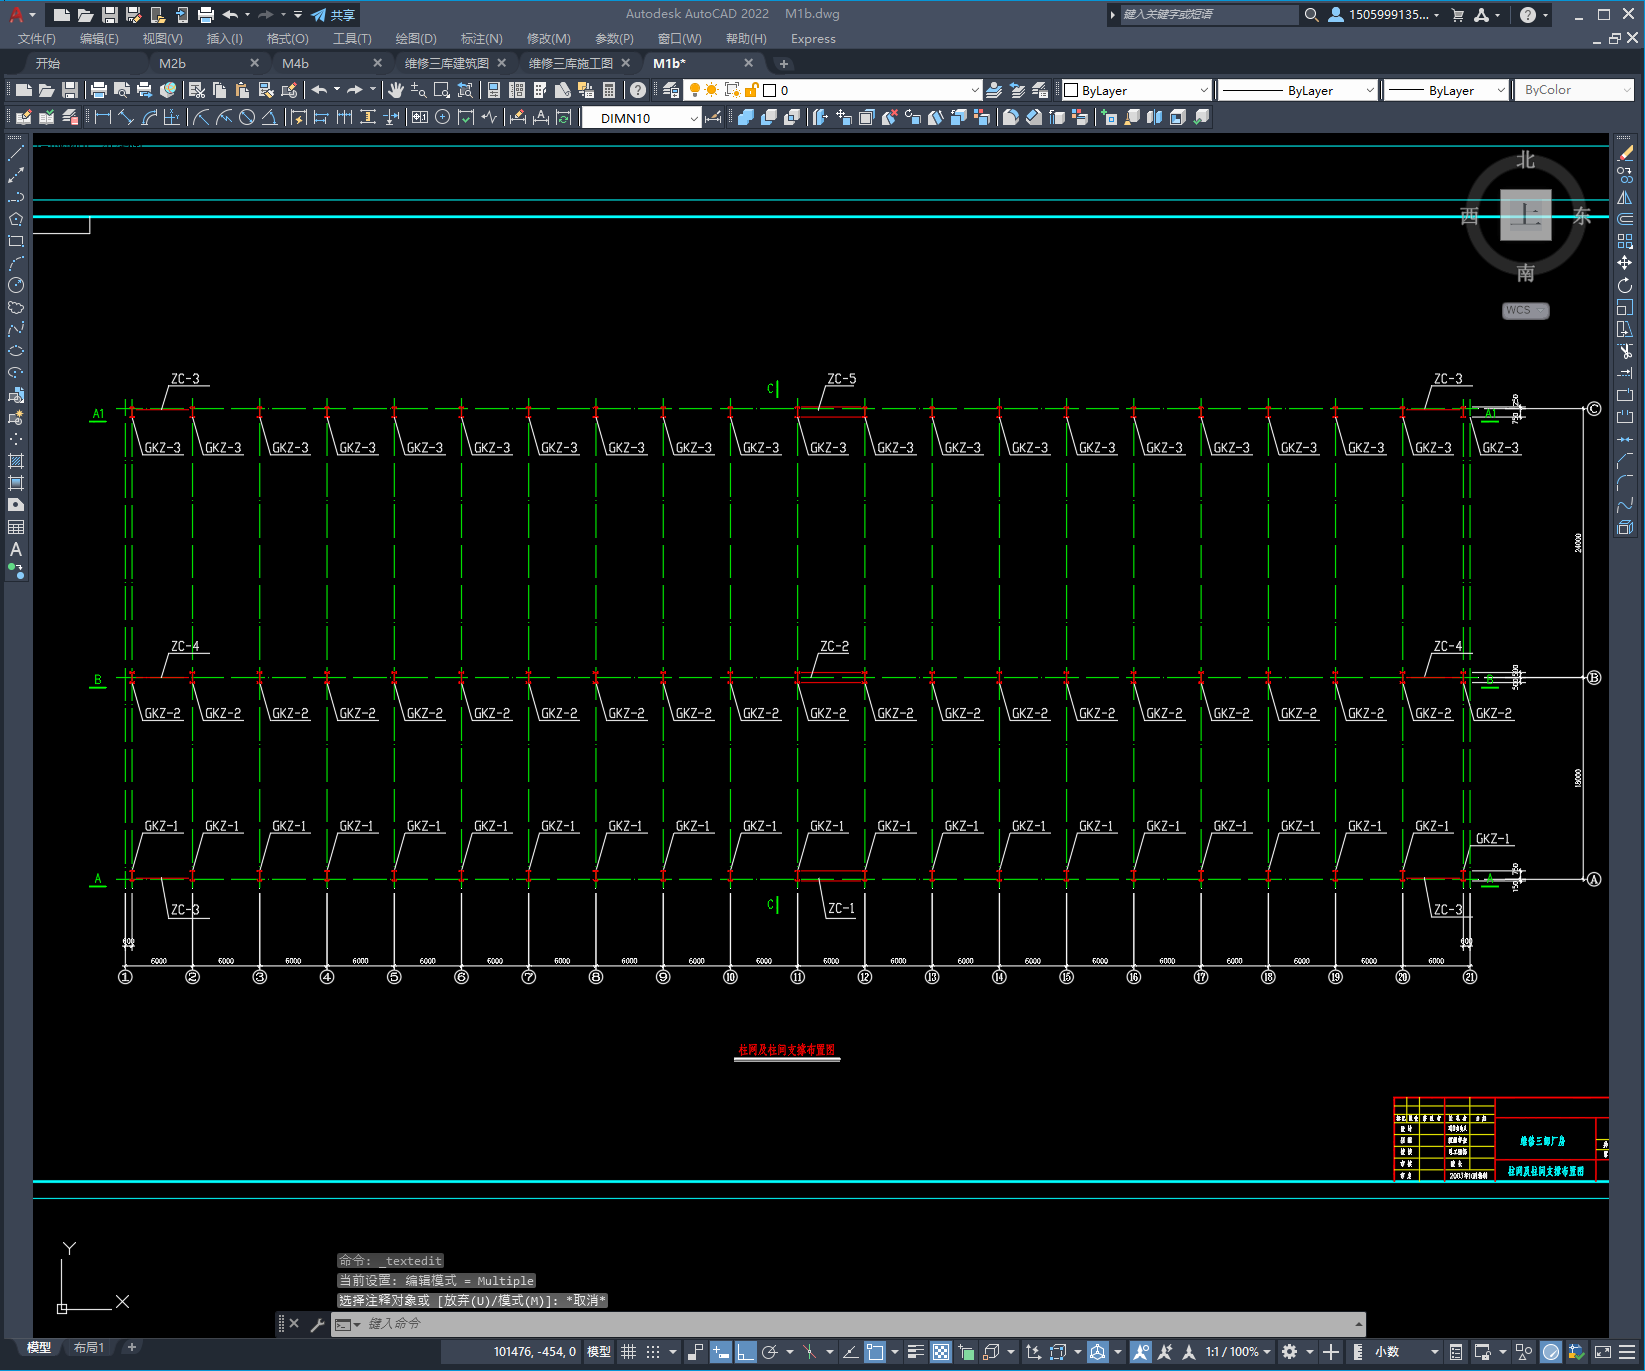Open Layer Properties manager icon

(671, 90)
